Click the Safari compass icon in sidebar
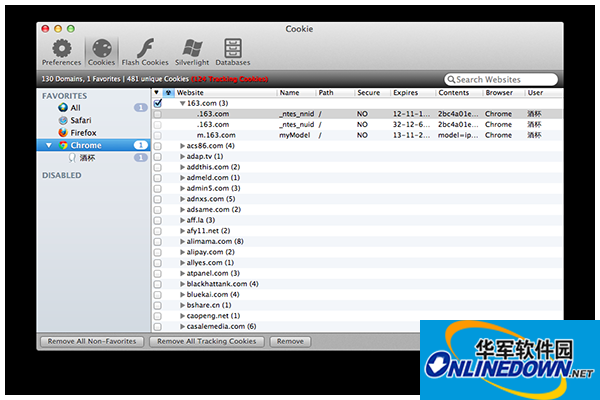This screenshot has height=400, width=600. 63,120
